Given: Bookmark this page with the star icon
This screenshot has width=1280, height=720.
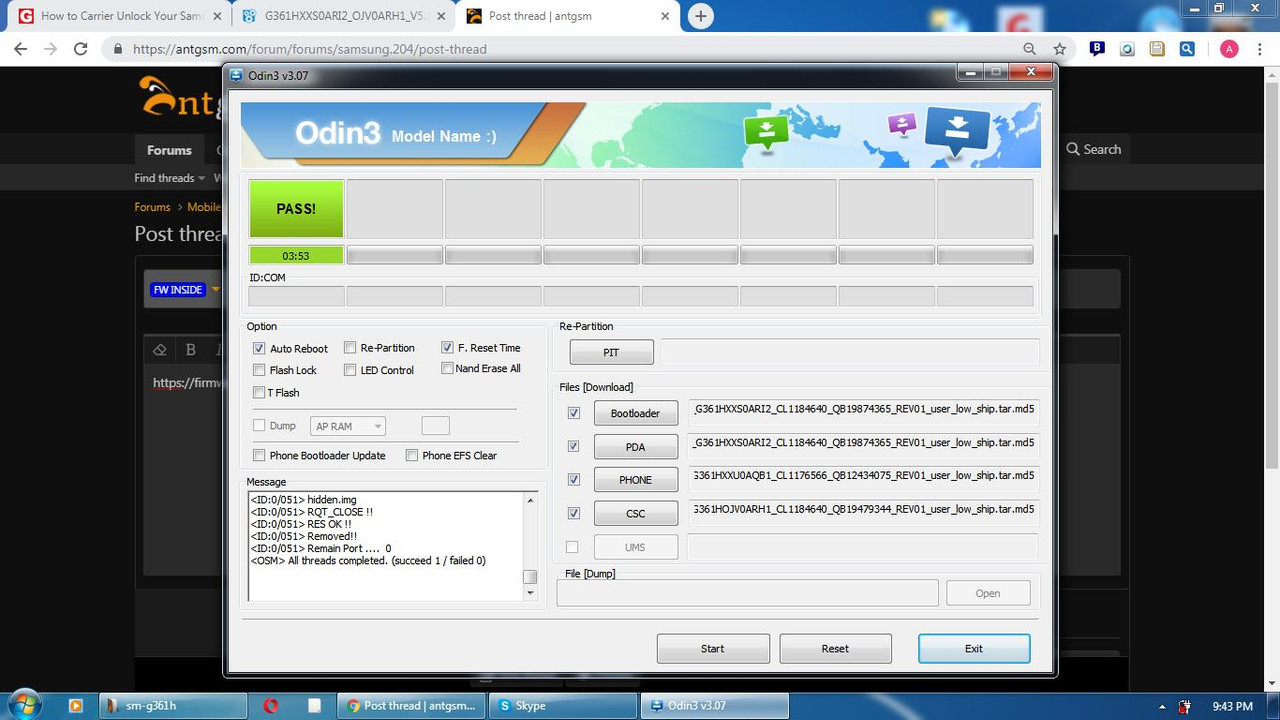Looking at the screenshot, I should (x=1059, y=49).
